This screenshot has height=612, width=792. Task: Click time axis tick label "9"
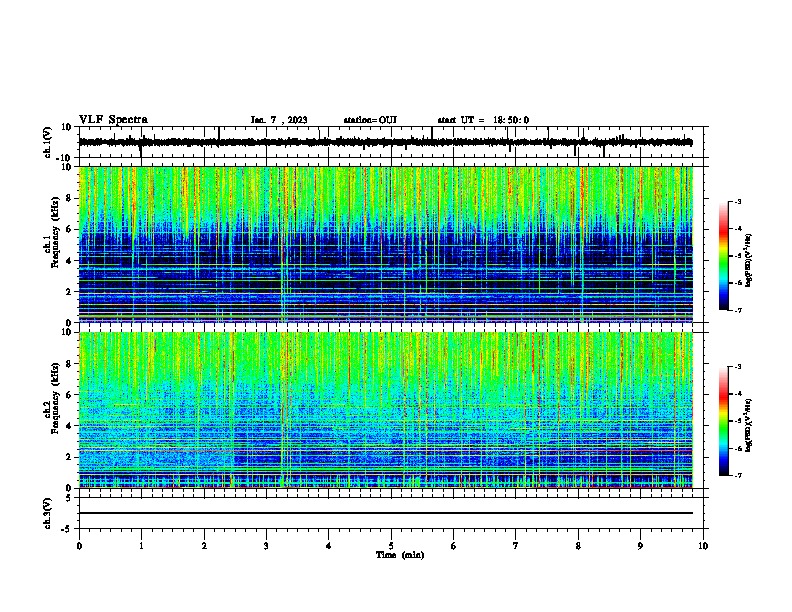(x=640, y=546)
